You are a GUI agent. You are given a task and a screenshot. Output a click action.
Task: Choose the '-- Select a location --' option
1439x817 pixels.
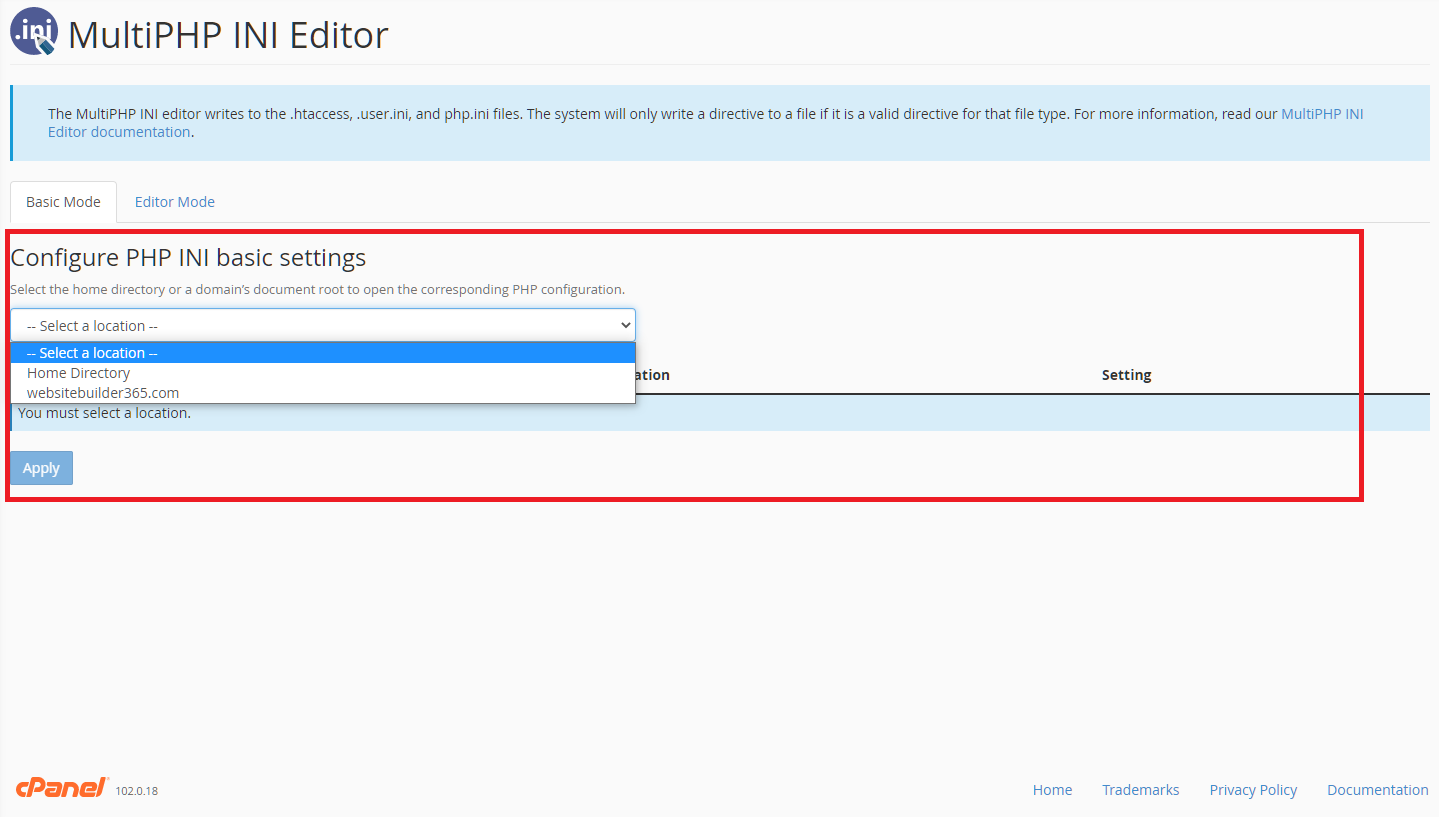coord(323,353)
